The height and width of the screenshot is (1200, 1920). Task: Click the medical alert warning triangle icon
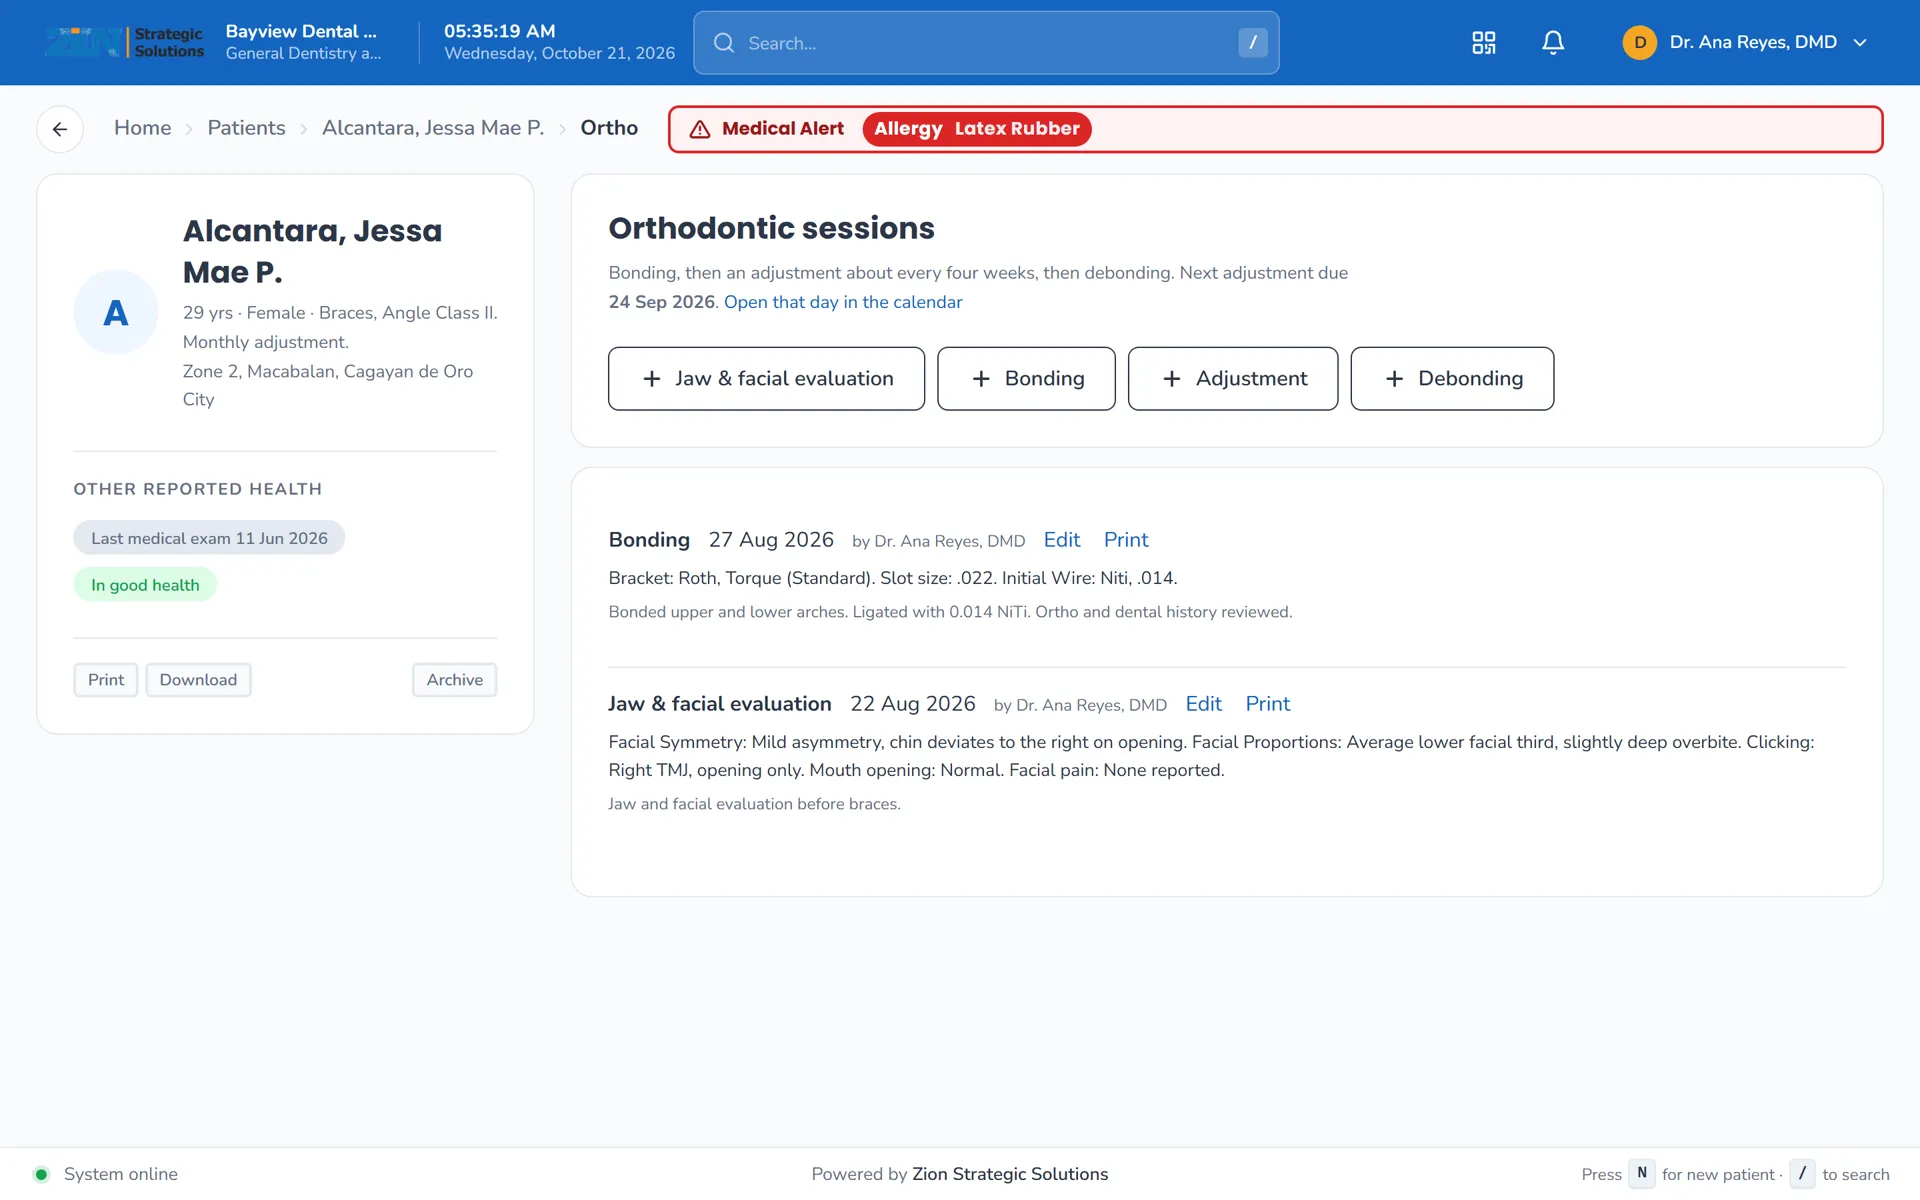pos(700,129)
